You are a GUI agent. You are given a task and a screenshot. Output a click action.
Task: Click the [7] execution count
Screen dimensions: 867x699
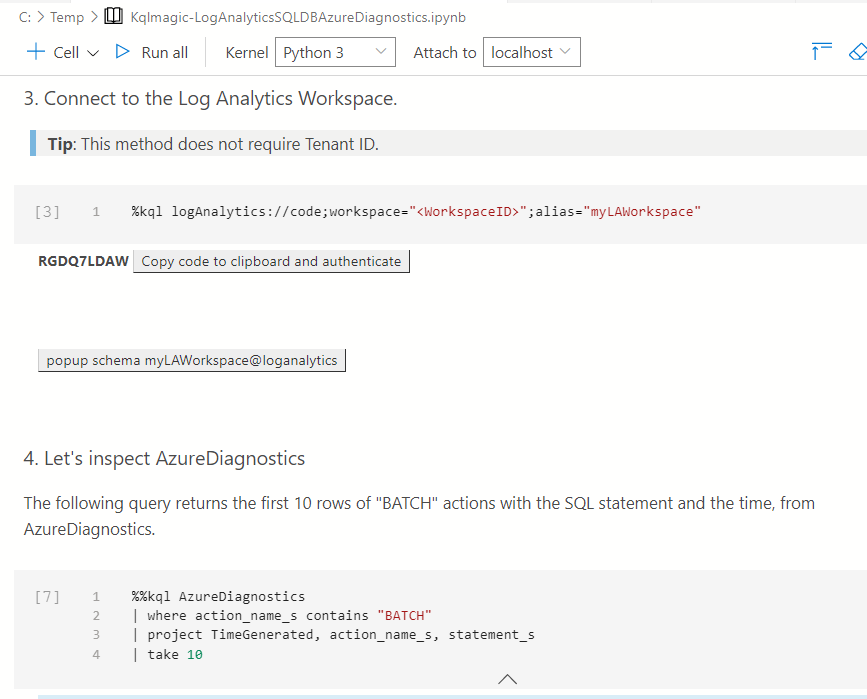[47, 597]
